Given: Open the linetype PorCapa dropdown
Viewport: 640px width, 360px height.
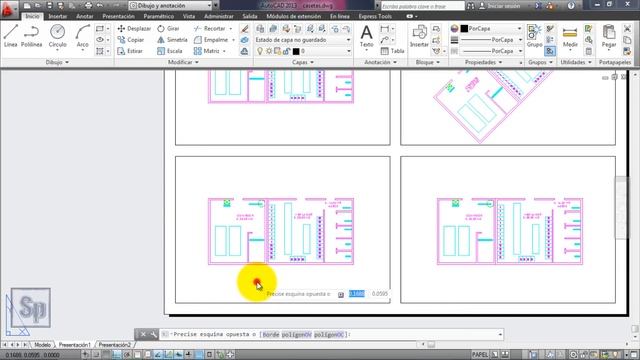Looking at the screenshot, I should click(491, 51).
